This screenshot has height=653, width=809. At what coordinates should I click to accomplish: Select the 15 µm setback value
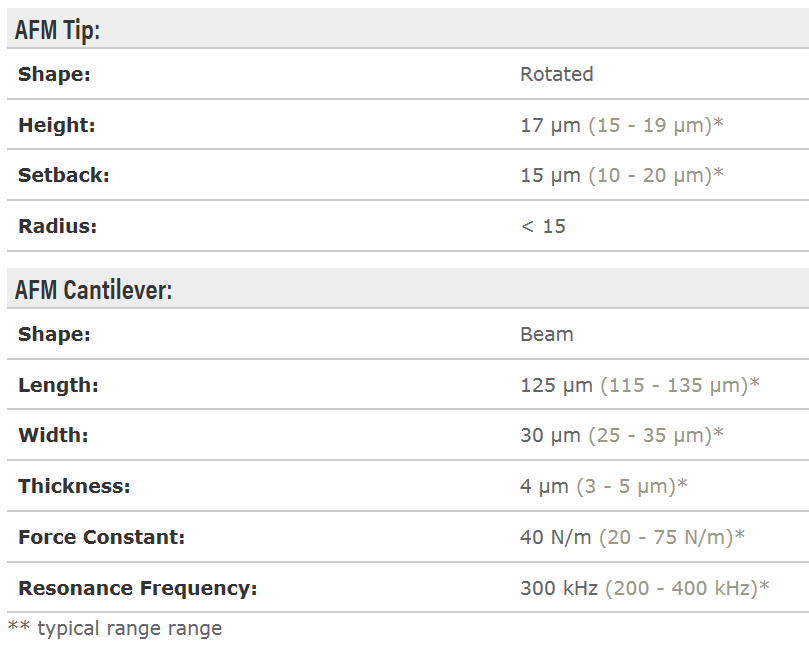pos(550,175)
